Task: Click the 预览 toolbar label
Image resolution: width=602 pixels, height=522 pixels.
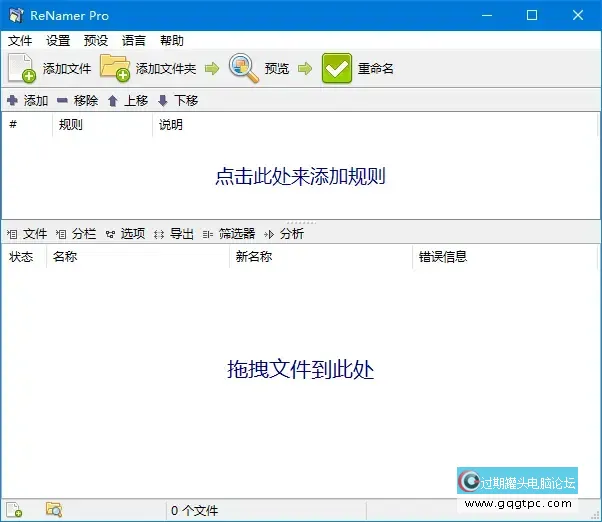Action: (276, 69)
